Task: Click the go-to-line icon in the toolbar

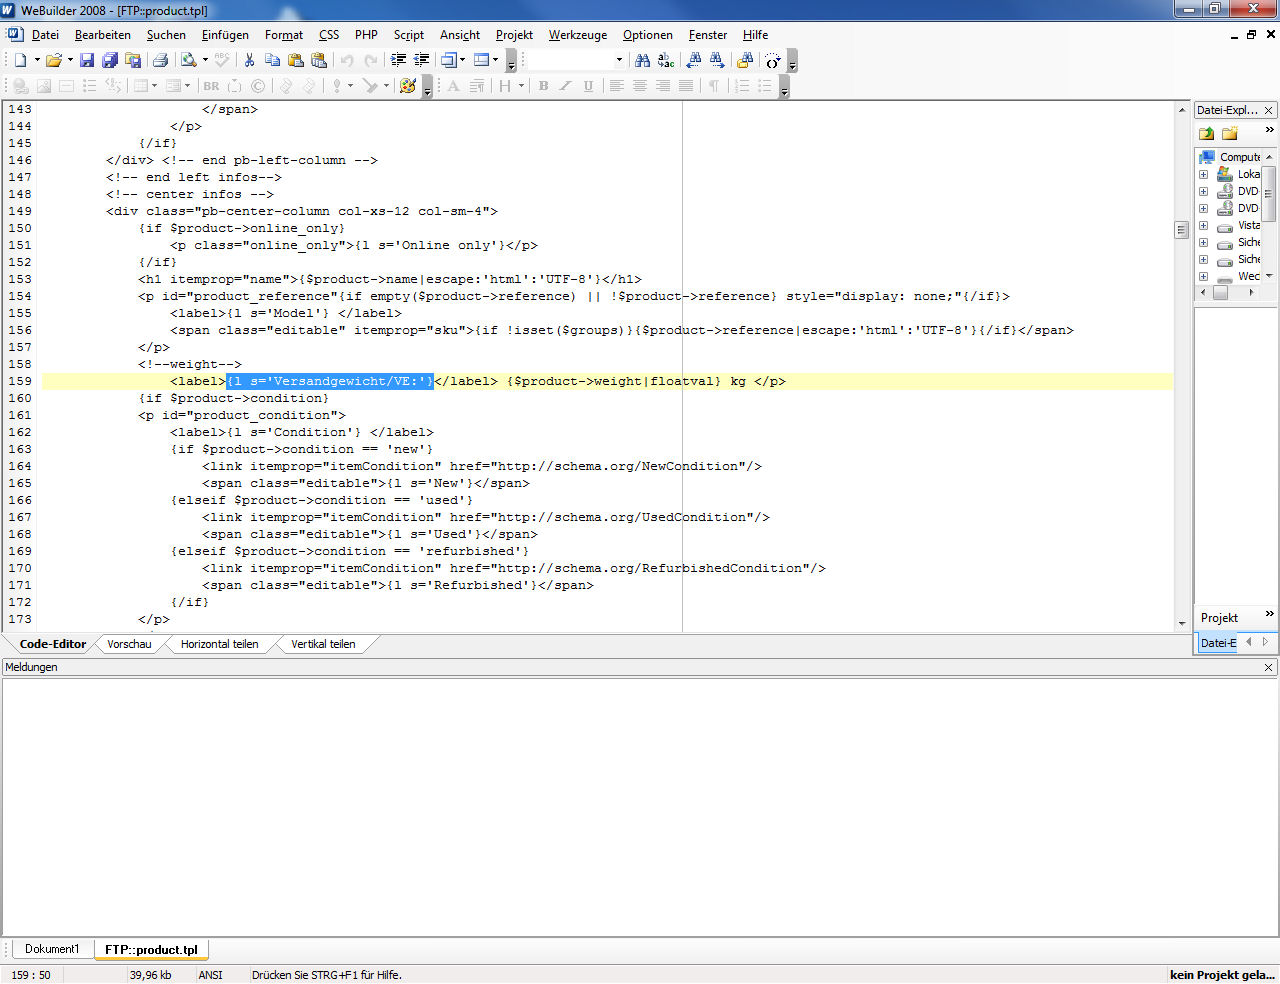Action: click(773, 60)
